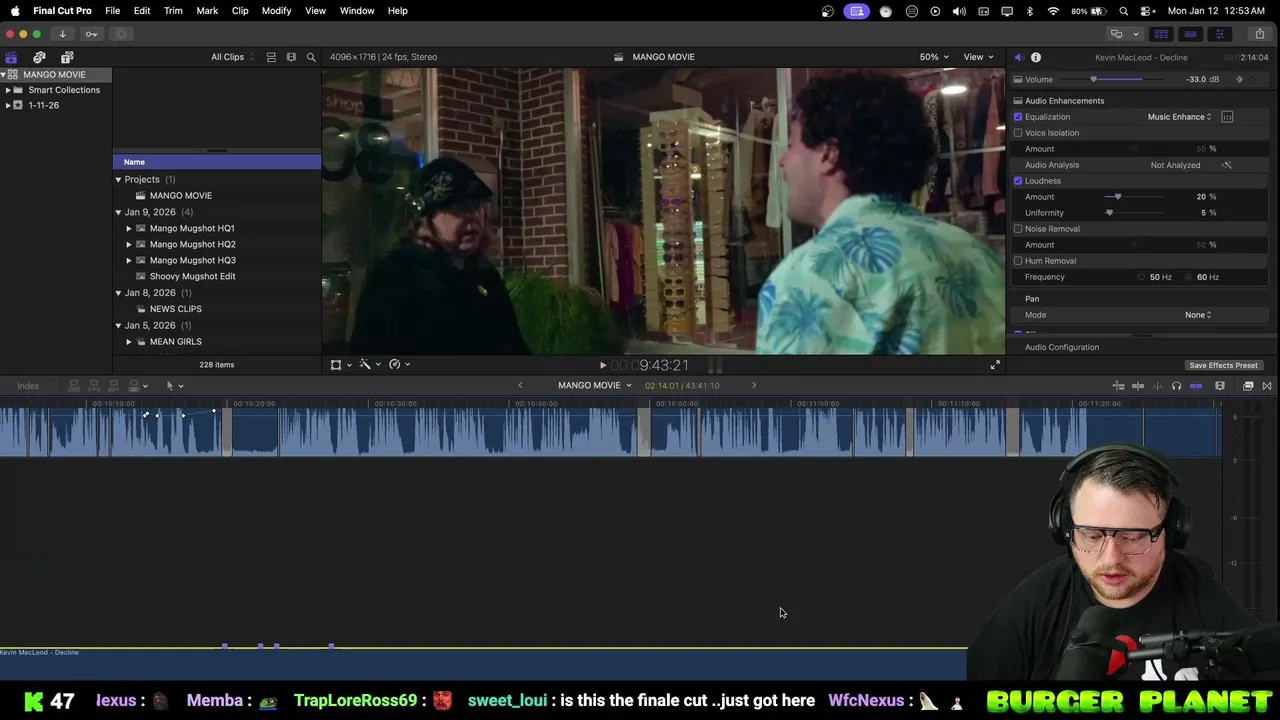Select the Audio inspector speaker icon
The height and width of the screenshot is (720, 1280).
pyautogui.click(x=1018, y=57)
